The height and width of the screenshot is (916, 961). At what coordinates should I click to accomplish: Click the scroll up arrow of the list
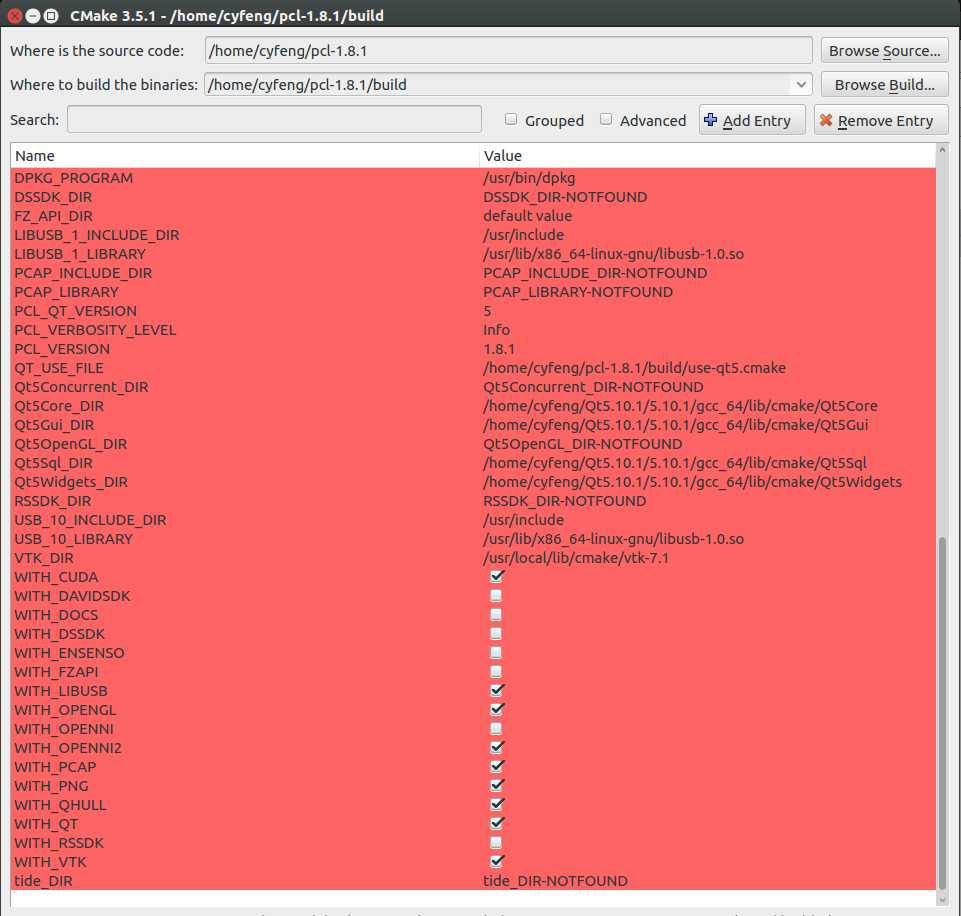click(942, 150)
